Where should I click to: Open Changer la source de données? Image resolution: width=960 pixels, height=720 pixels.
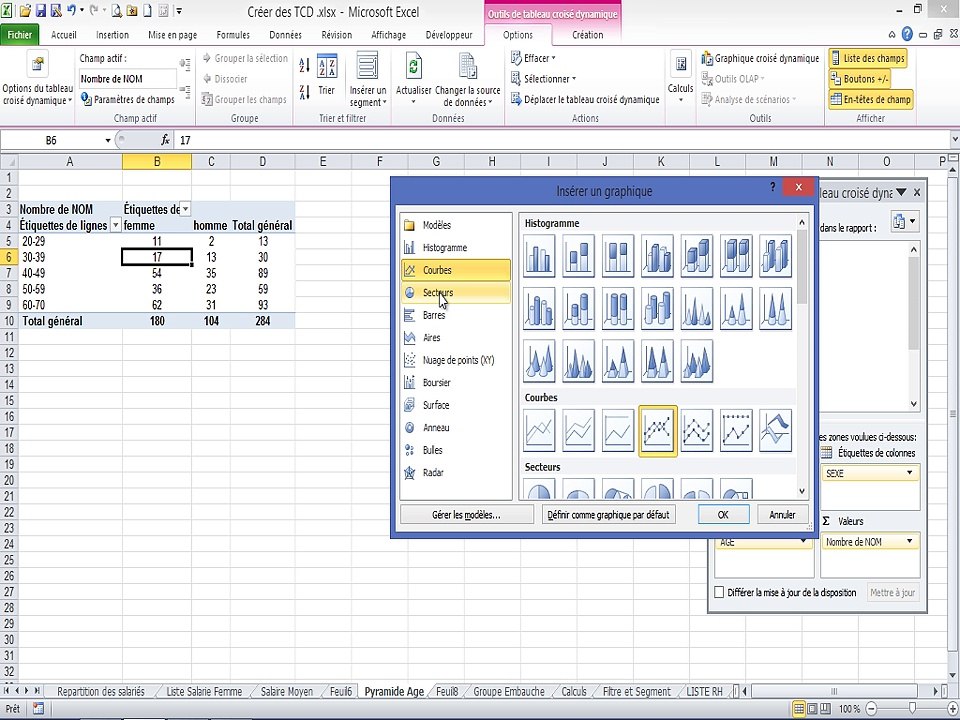click(x=468, y=81)
